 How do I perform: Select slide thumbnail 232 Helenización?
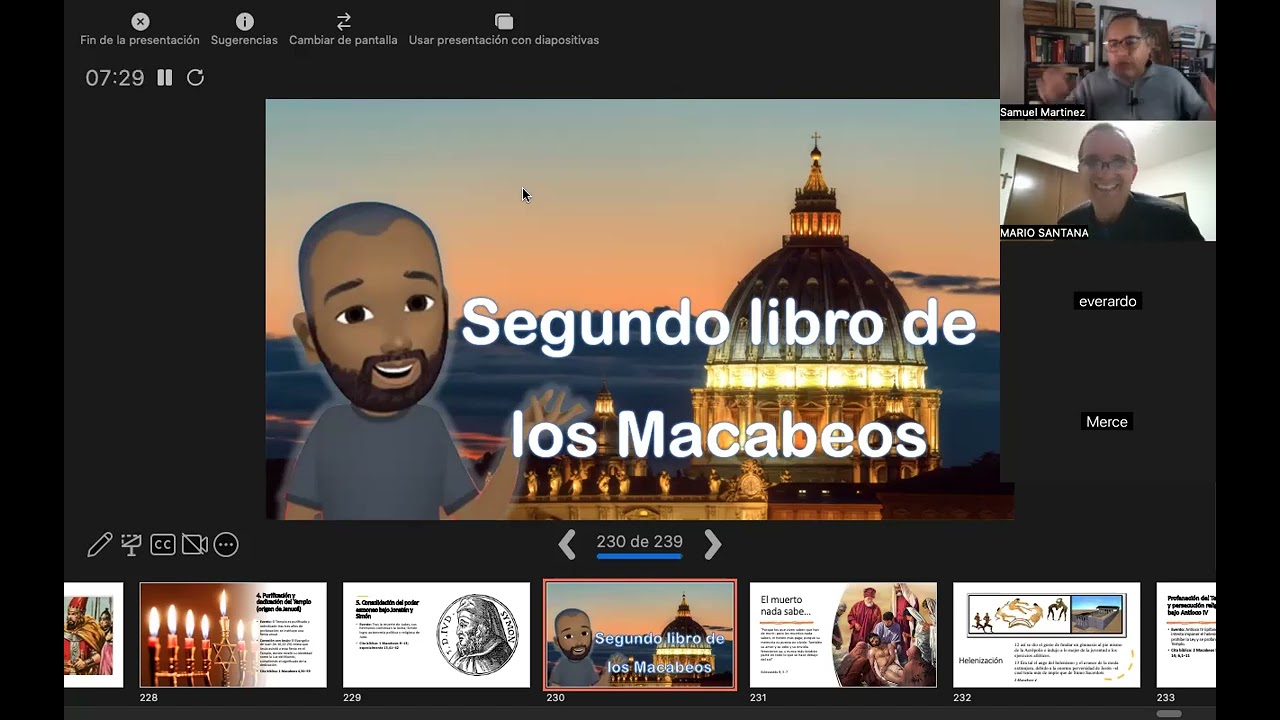click(x=1046, y=635)
